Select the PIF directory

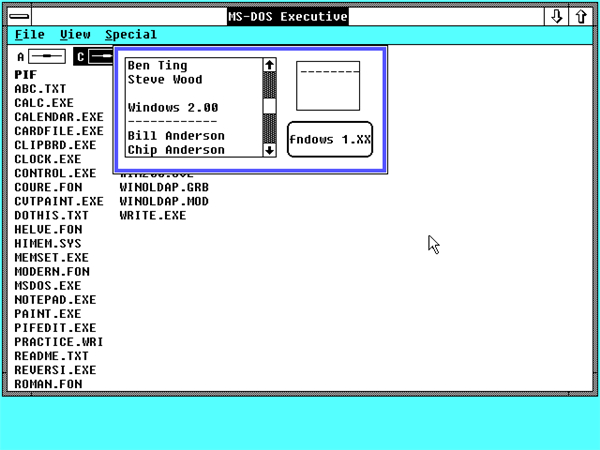click(26, 75)
